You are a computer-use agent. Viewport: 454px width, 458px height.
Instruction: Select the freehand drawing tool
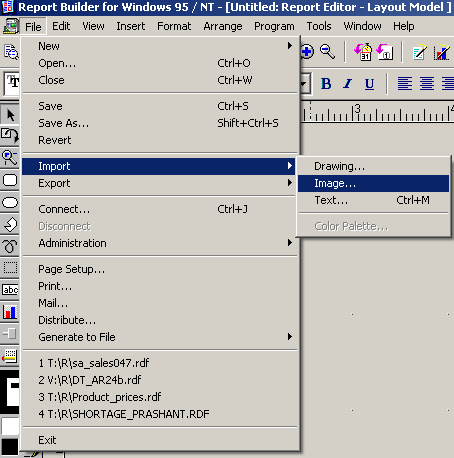(10, 246)
